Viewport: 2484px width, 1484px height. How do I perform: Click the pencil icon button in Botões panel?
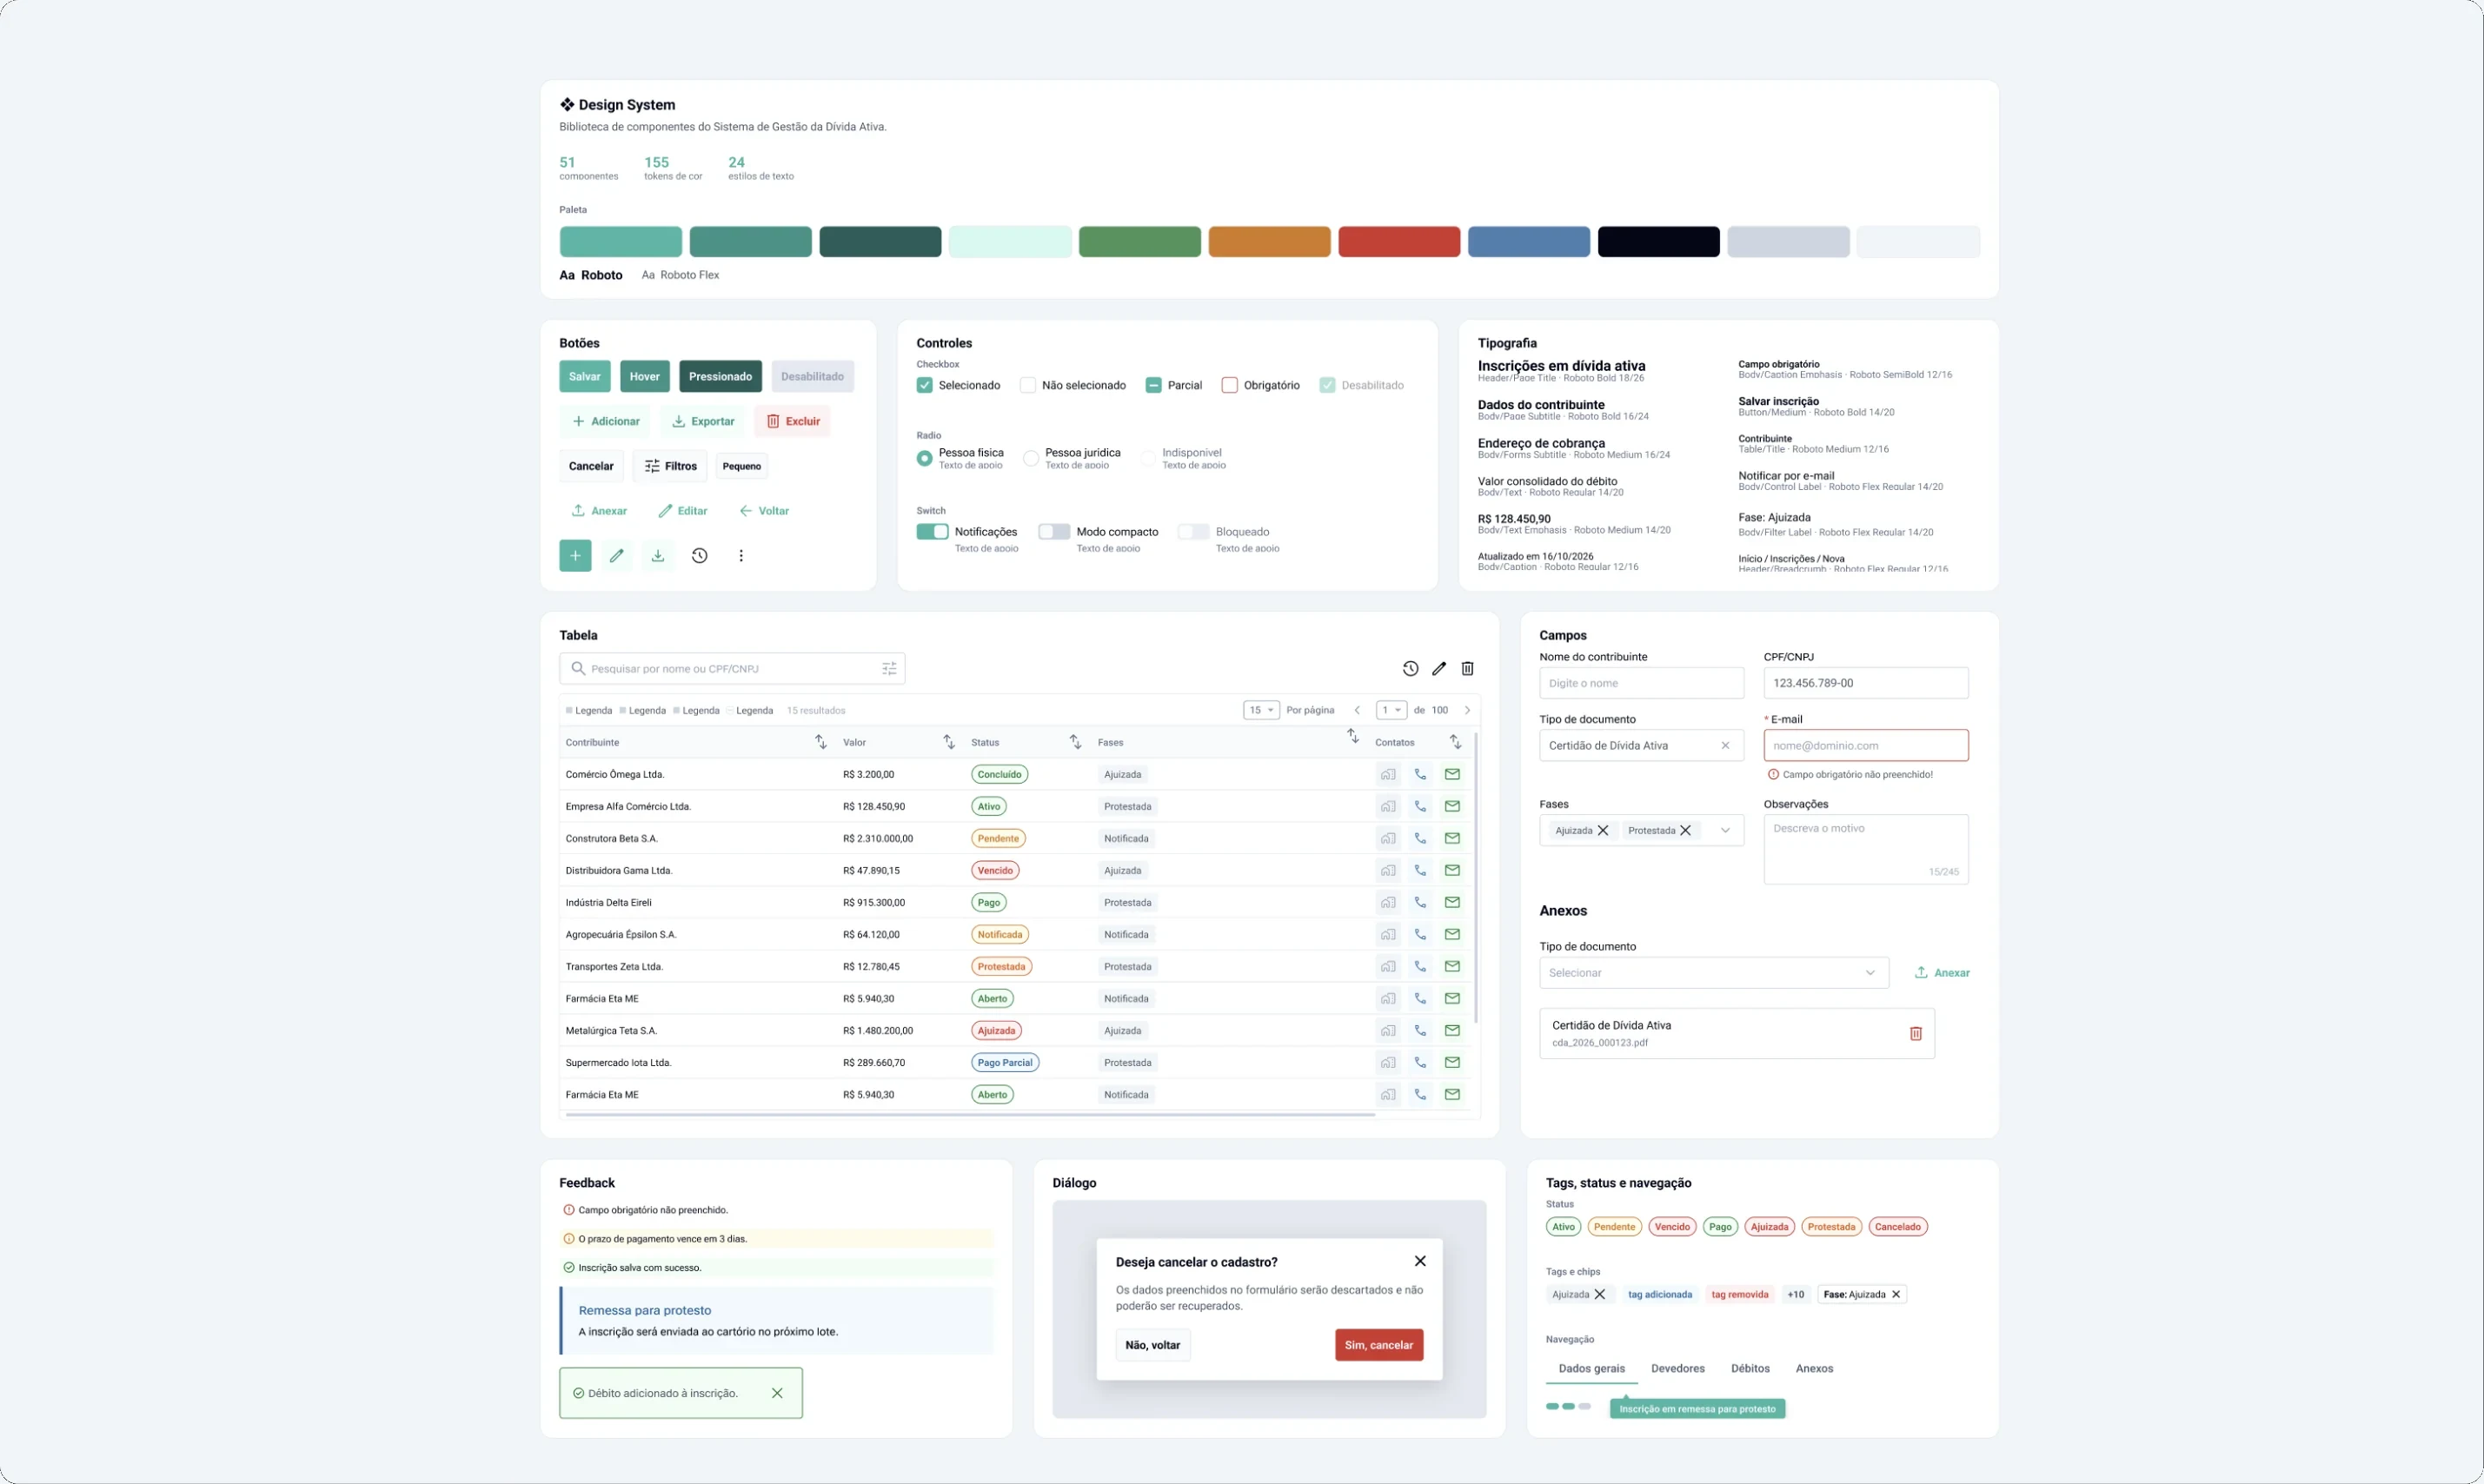617,556
